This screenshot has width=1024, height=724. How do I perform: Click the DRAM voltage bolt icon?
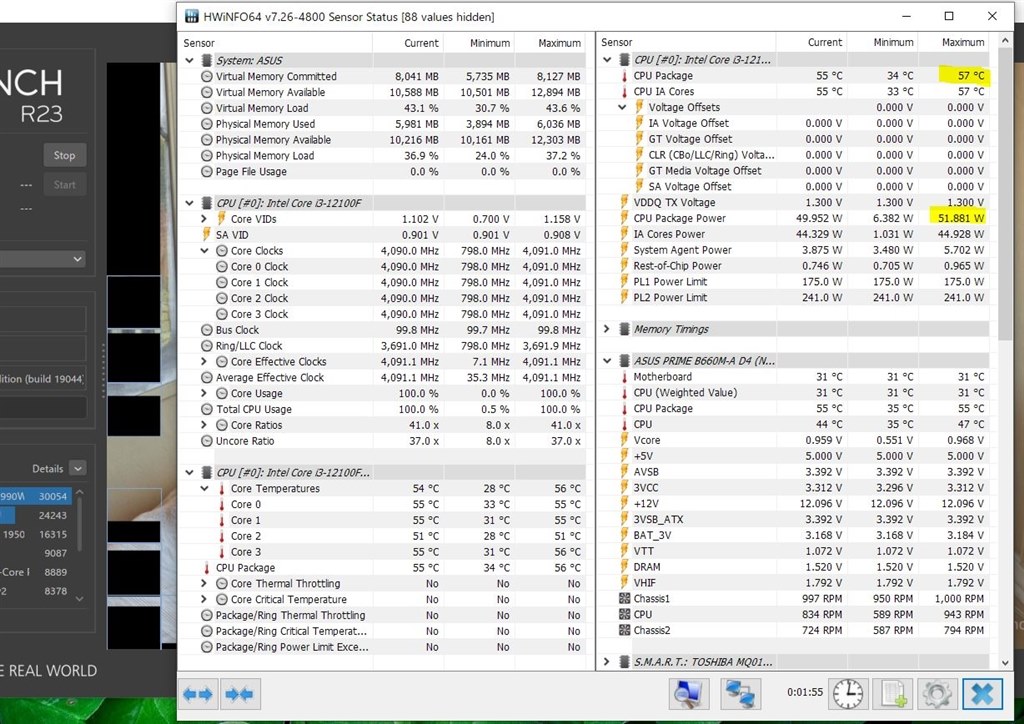[x=624, y=567]
